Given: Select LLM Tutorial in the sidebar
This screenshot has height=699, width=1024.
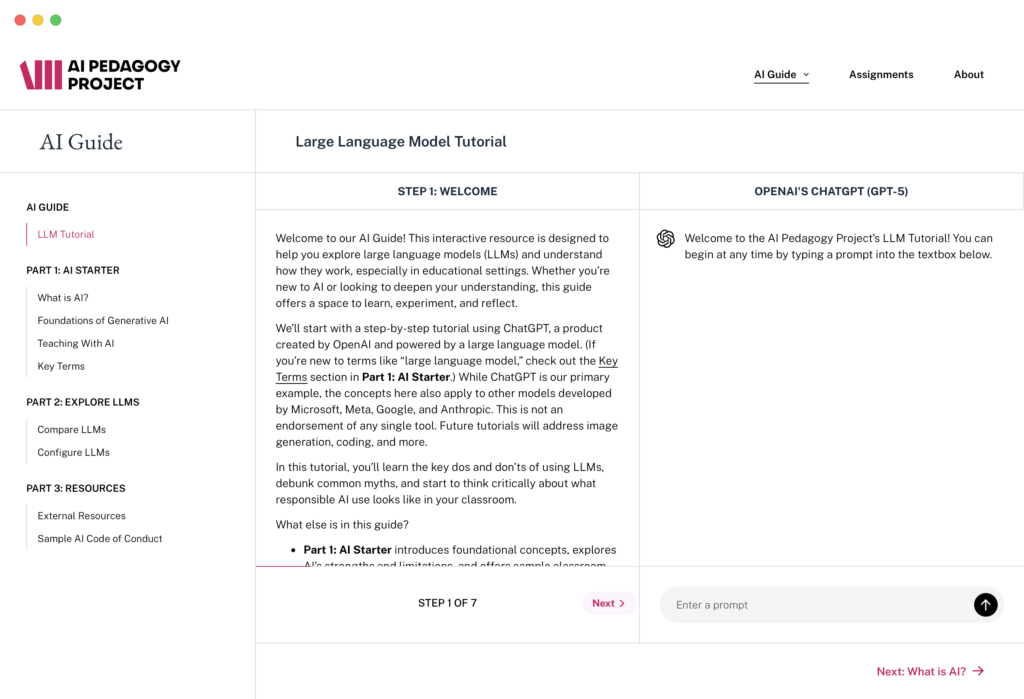Looking at the screenshot, I should [66, 234].
